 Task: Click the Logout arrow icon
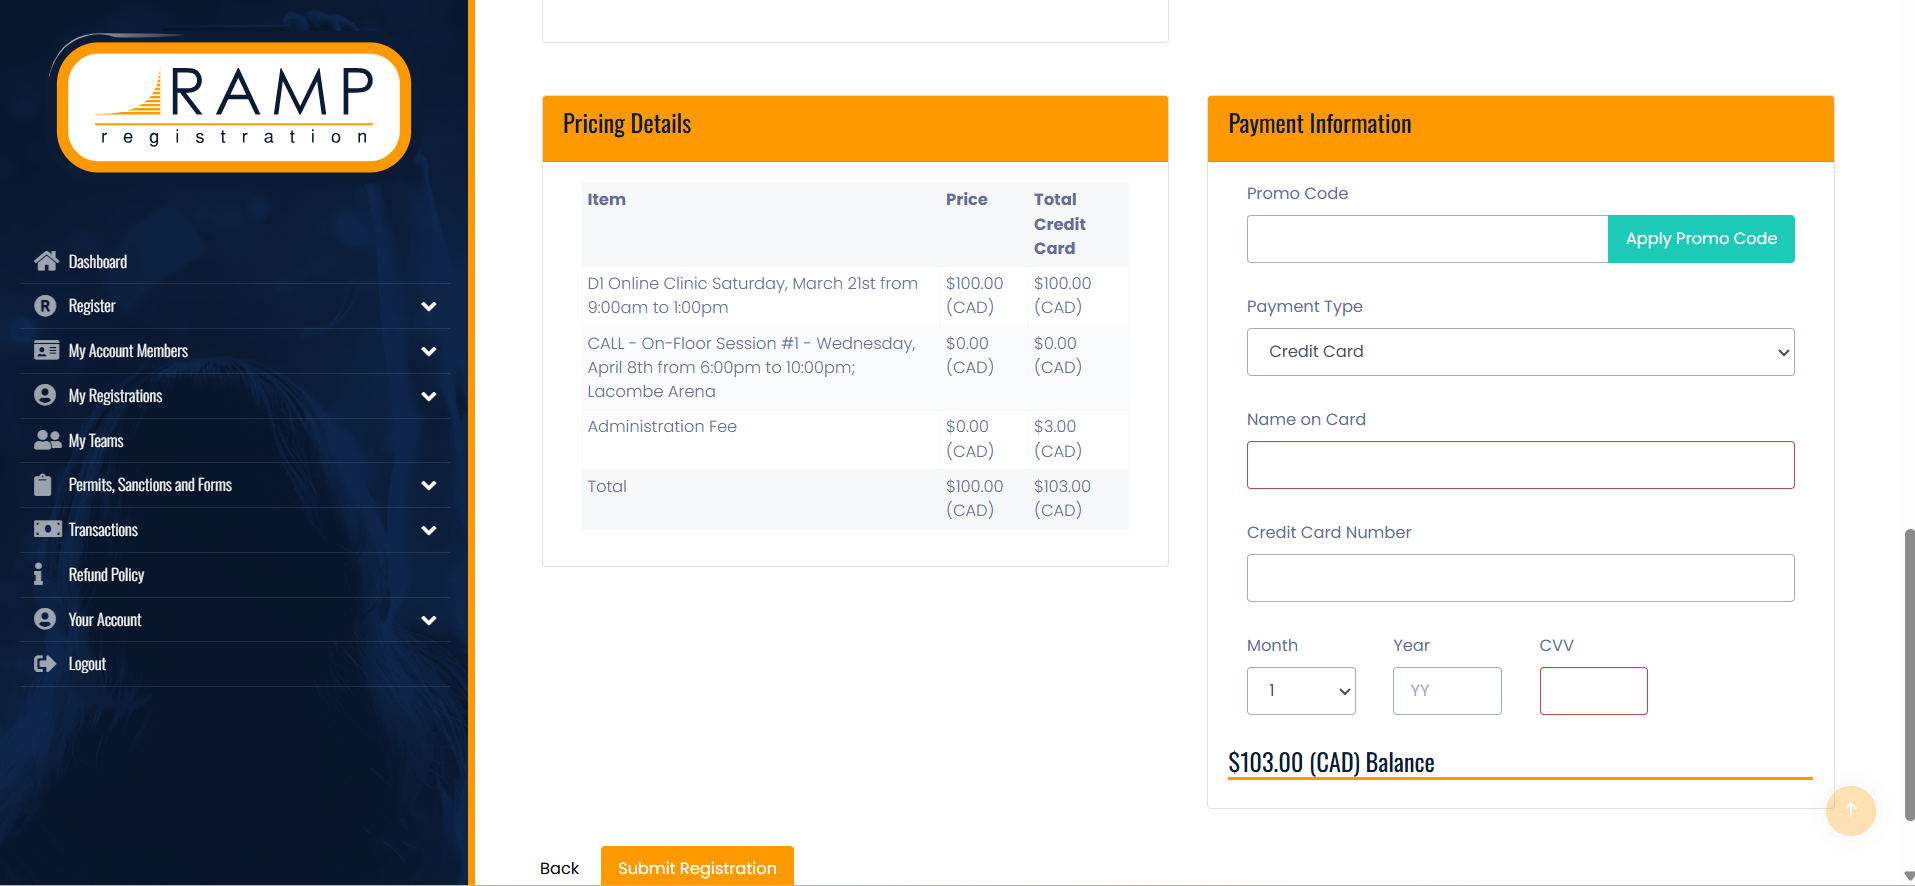tap(45, 664)
